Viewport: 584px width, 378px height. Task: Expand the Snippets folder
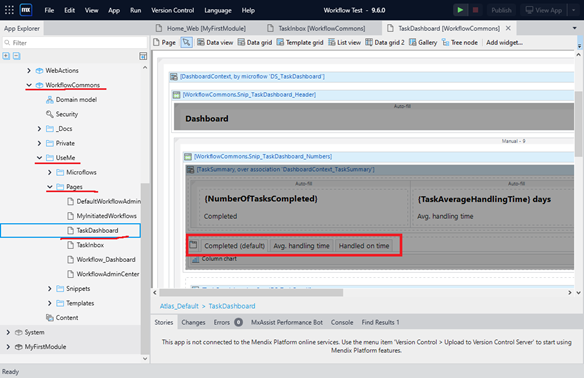point(50,288)
